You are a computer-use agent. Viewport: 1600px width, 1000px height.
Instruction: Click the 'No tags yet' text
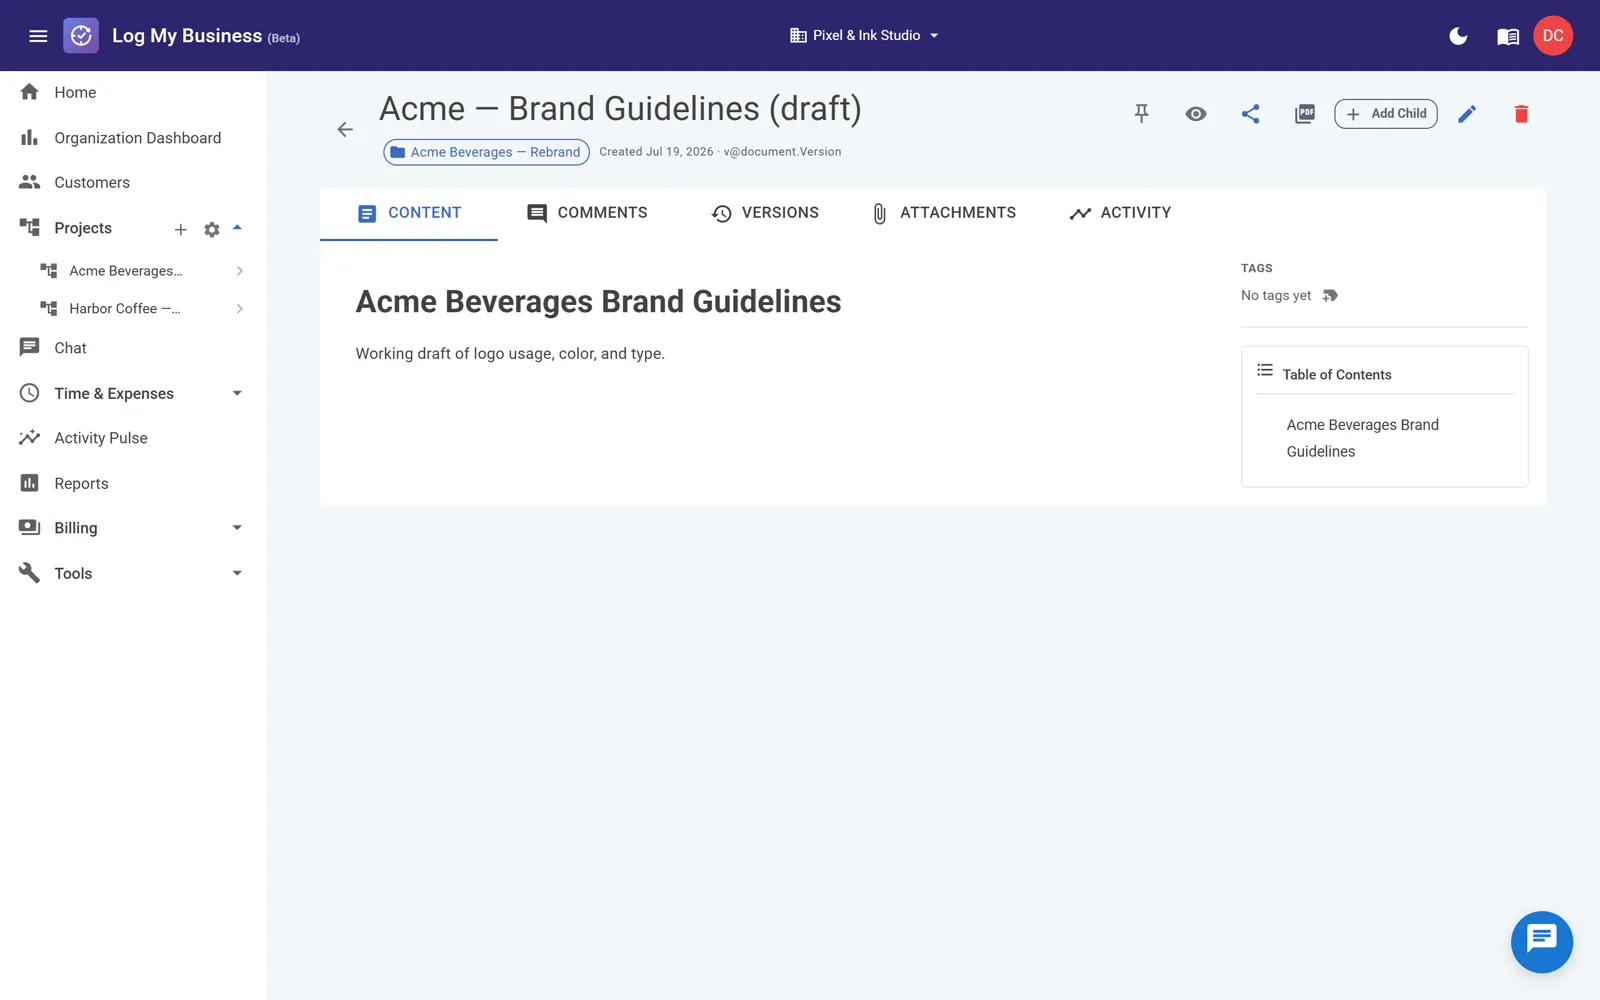pos(1276,296)
